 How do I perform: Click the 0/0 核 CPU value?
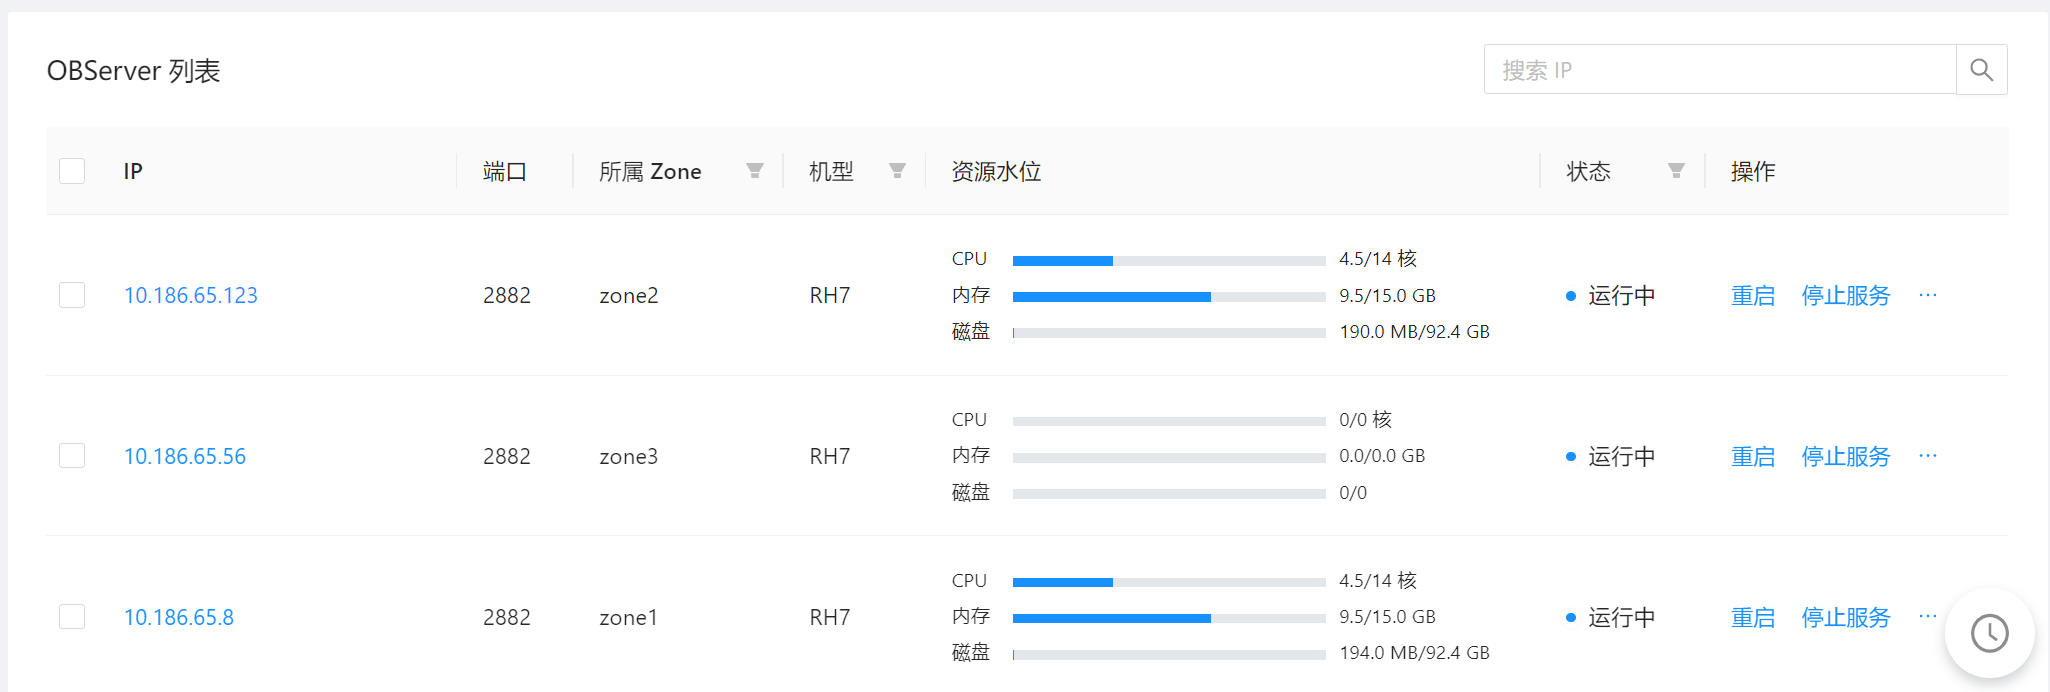click(x=1366, y=419)
